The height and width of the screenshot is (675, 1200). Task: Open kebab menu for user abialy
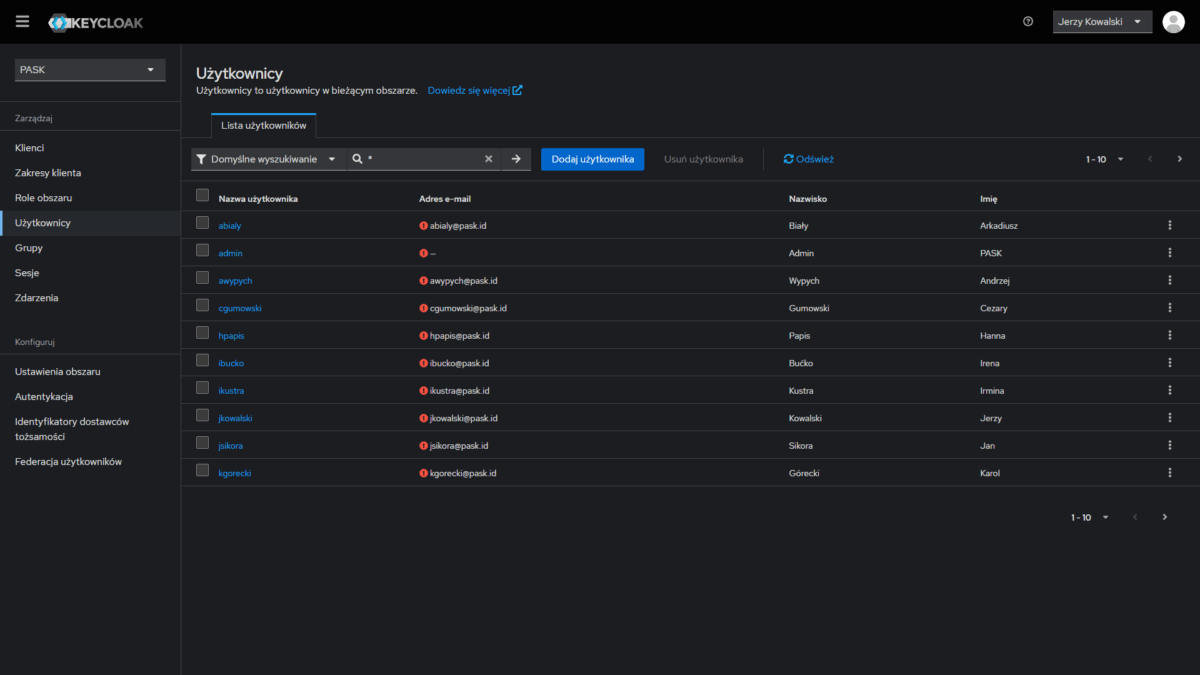(1169, 226)
